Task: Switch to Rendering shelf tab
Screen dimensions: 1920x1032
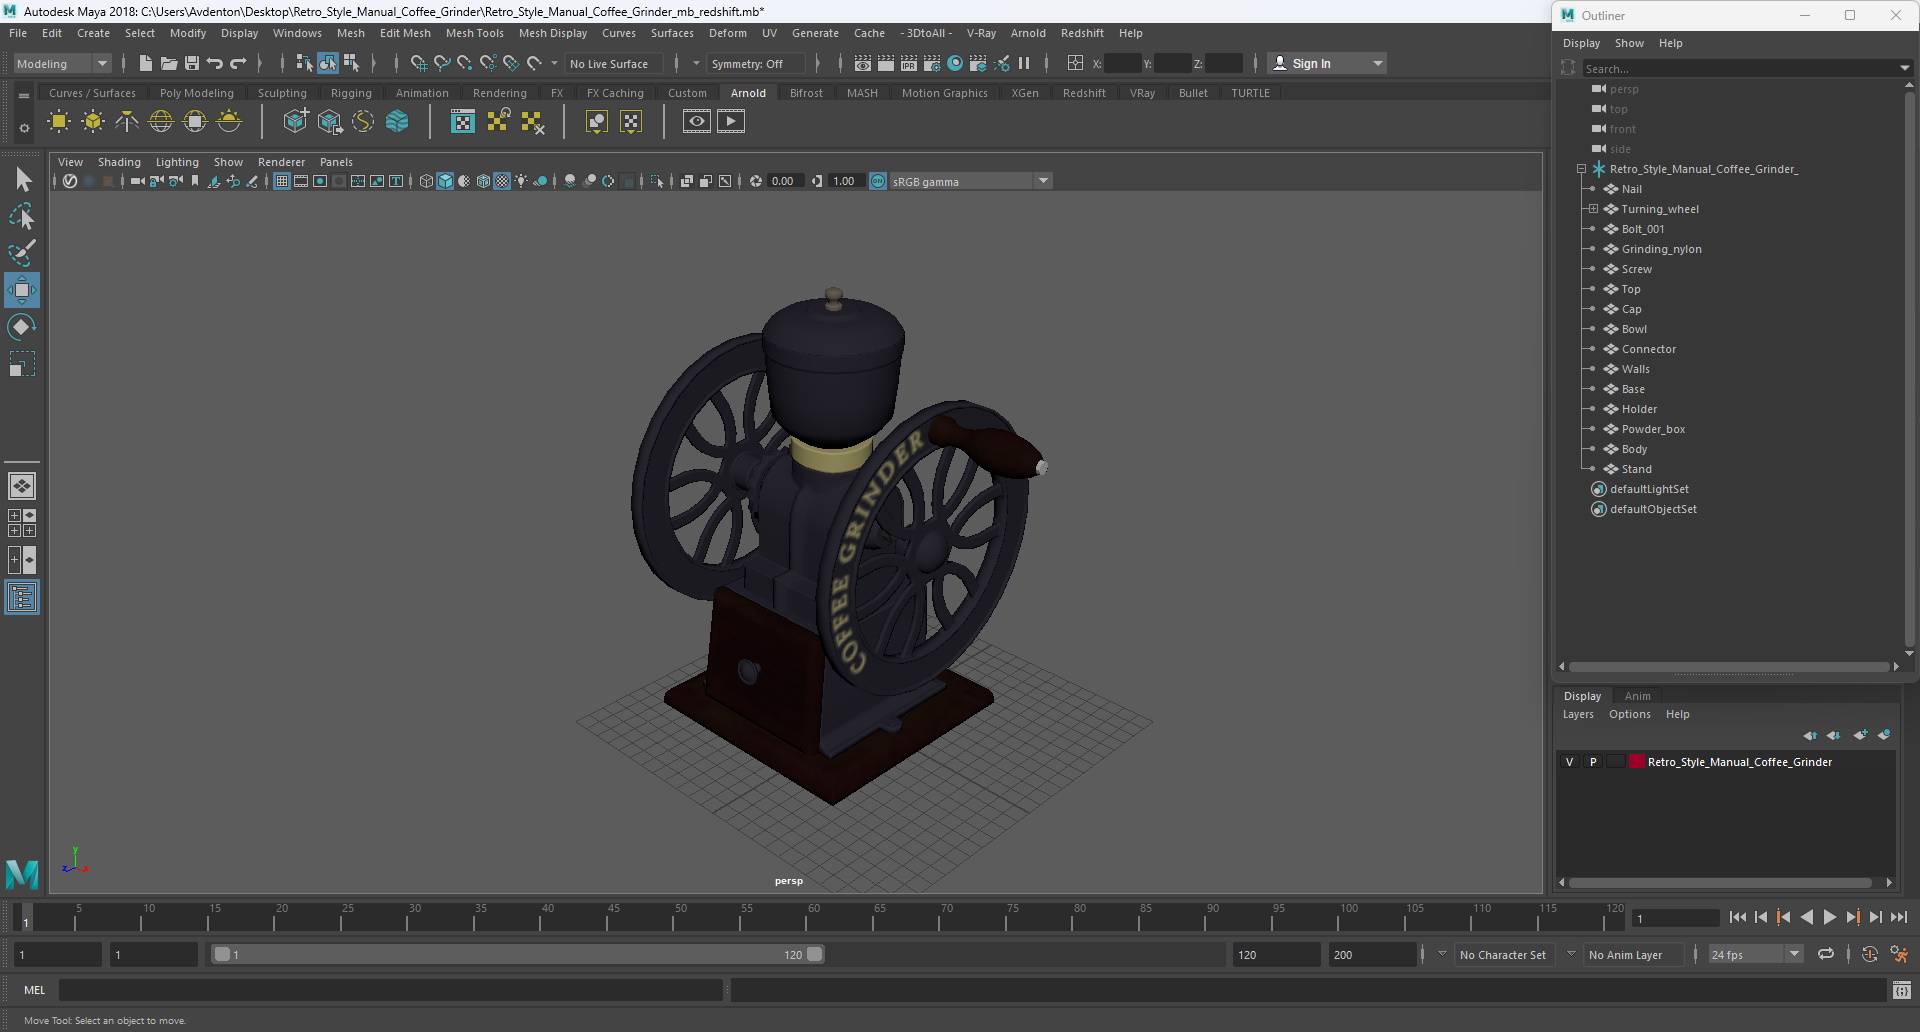Action: tap(500, 93)
